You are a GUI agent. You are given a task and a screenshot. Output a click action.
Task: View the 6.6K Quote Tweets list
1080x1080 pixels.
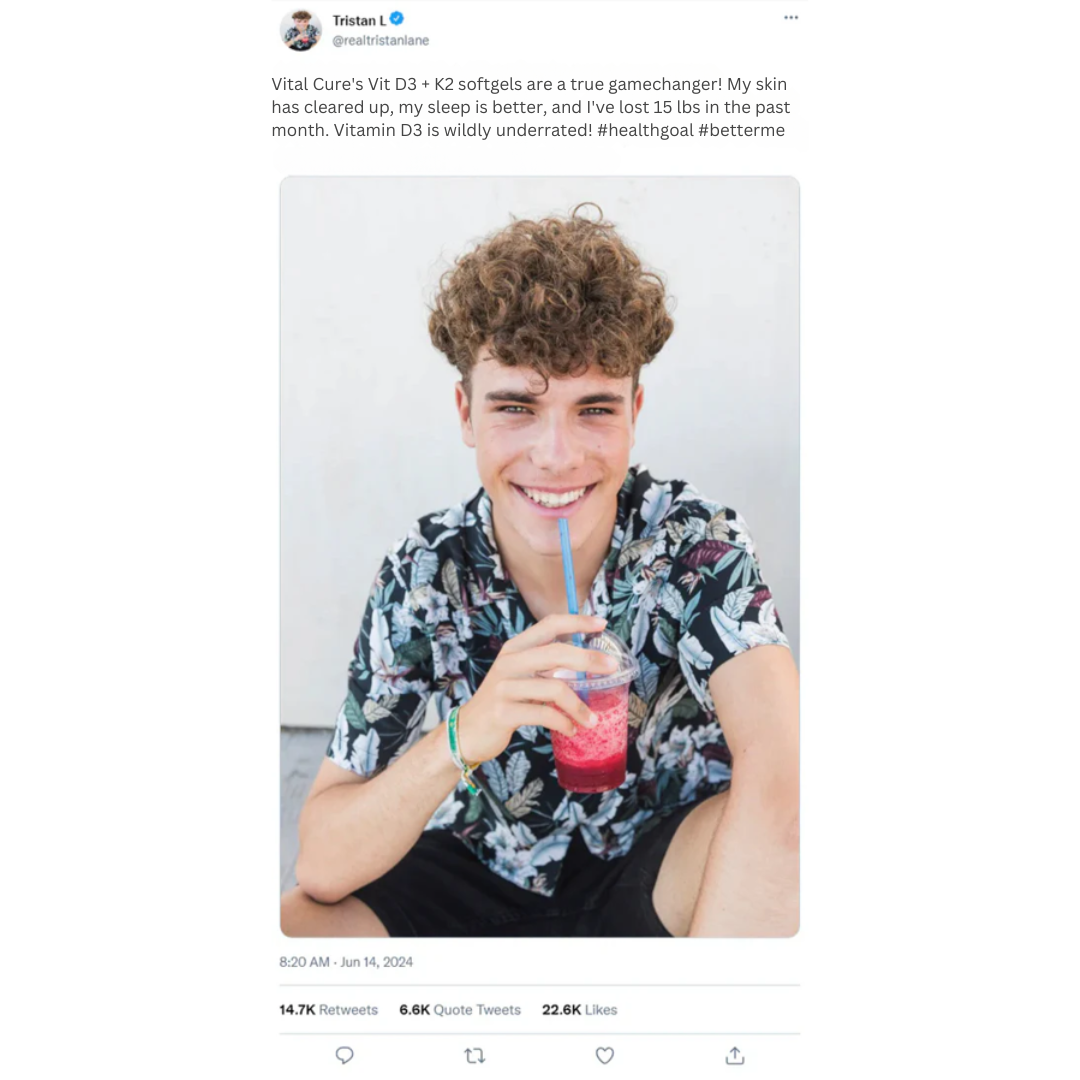(460, 1010)
